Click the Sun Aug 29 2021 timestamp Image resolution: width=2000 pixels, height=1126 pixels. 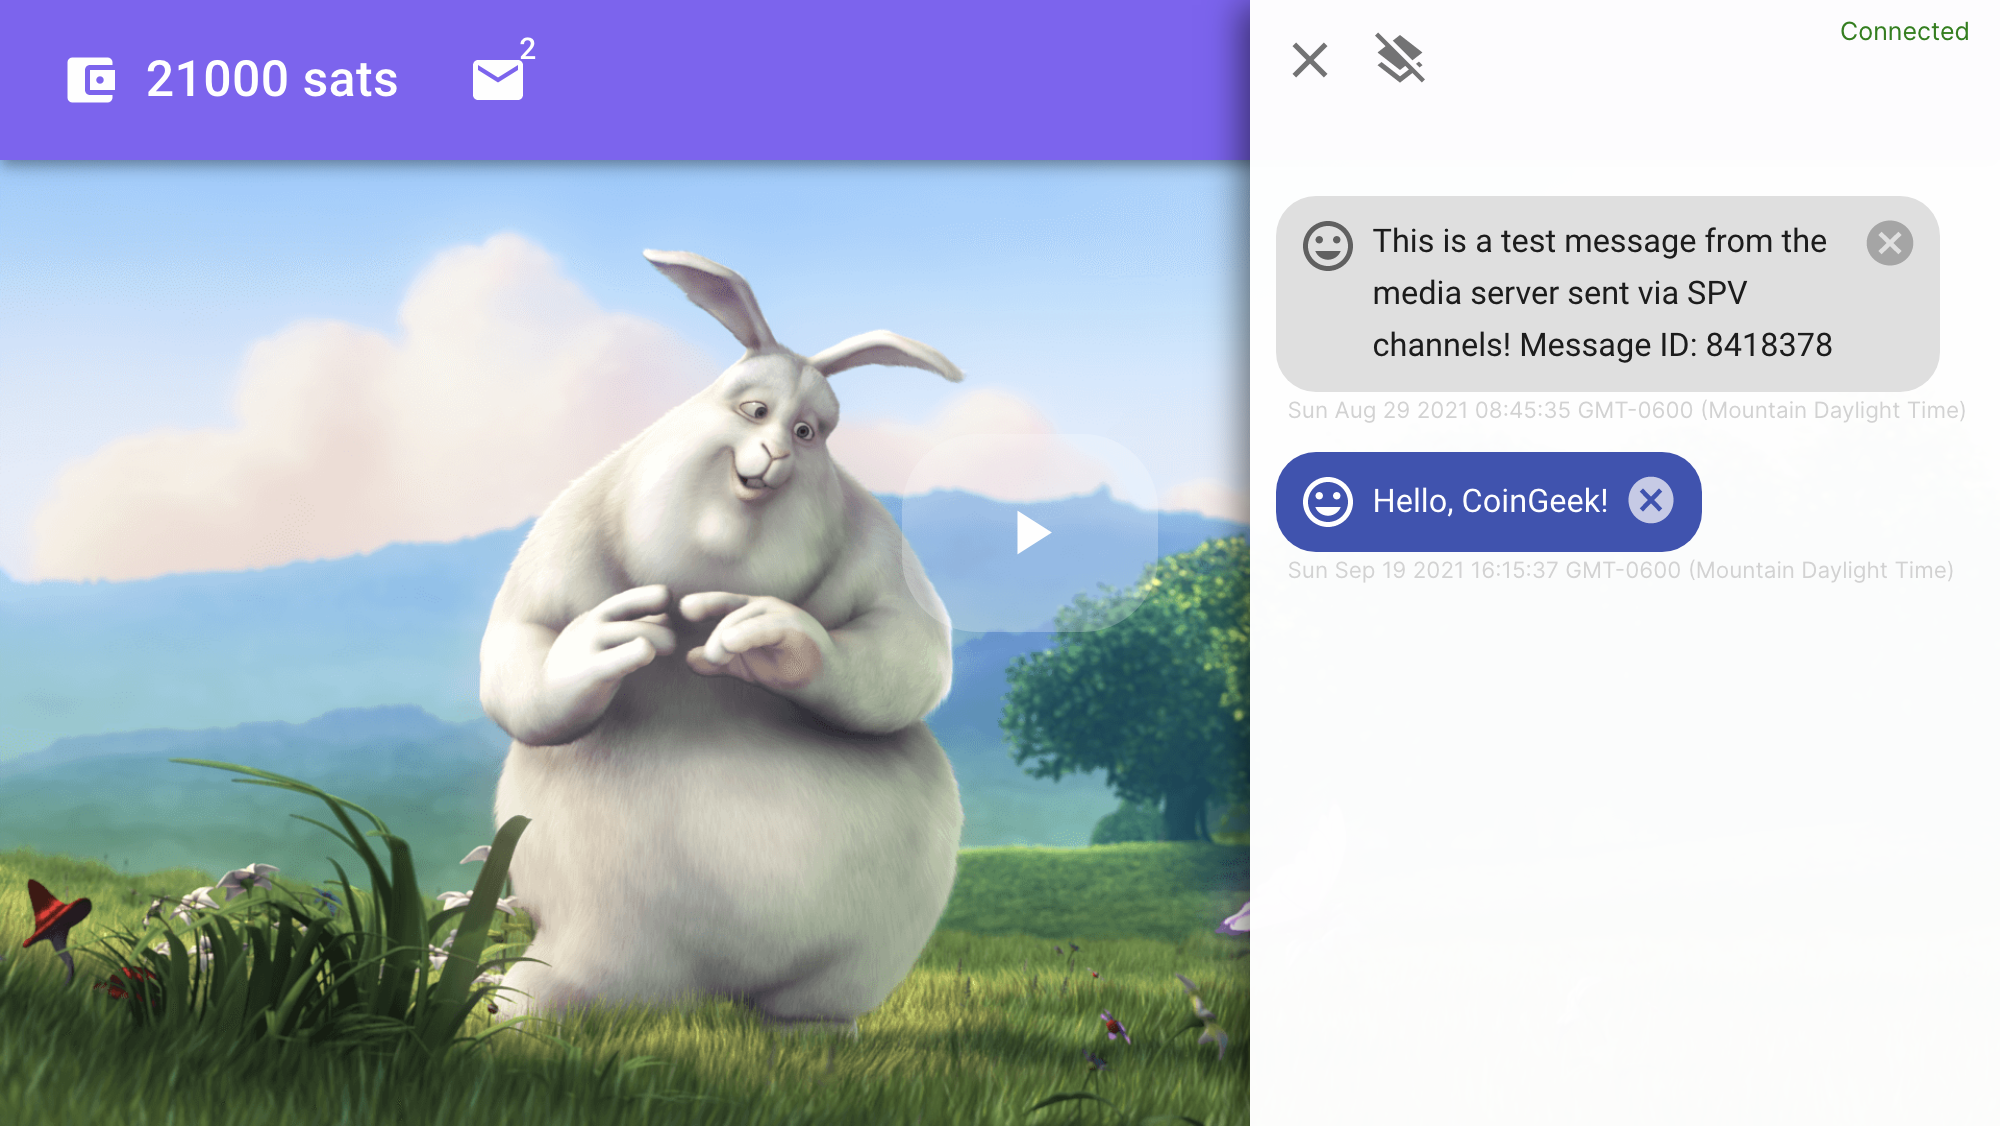tap(1627, 410)
